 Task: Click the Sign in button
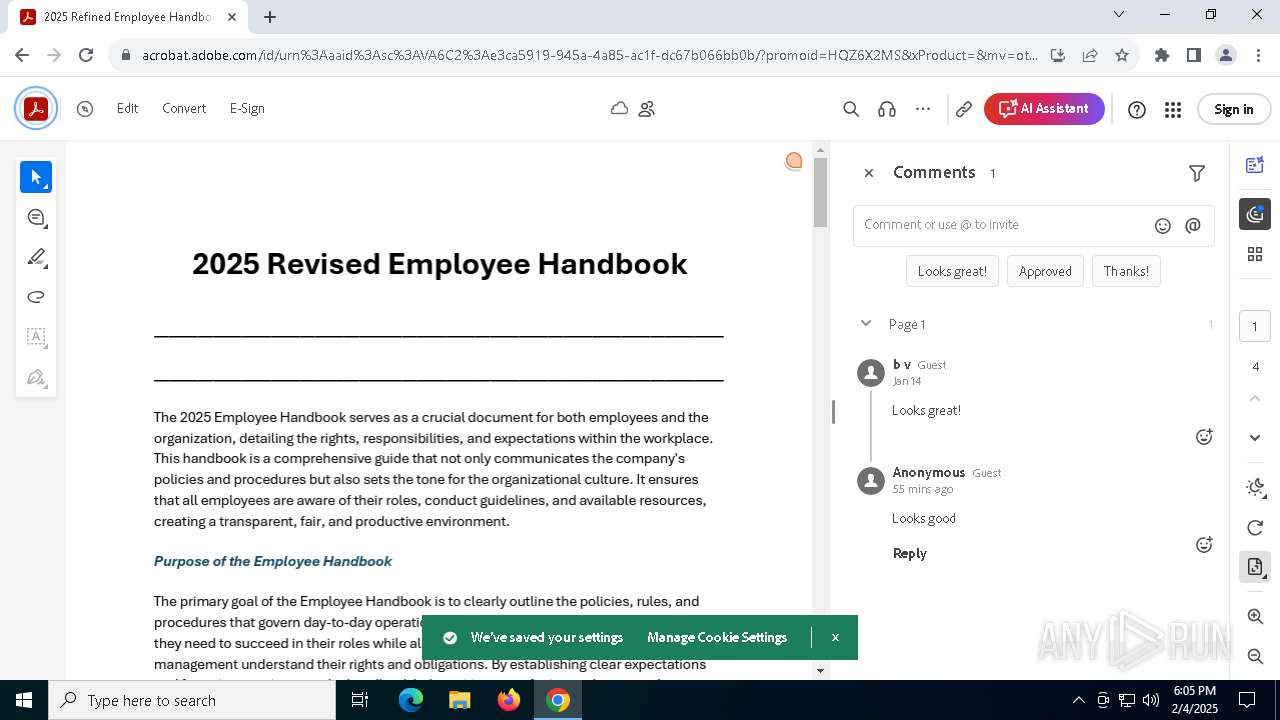coord(1233,110)
